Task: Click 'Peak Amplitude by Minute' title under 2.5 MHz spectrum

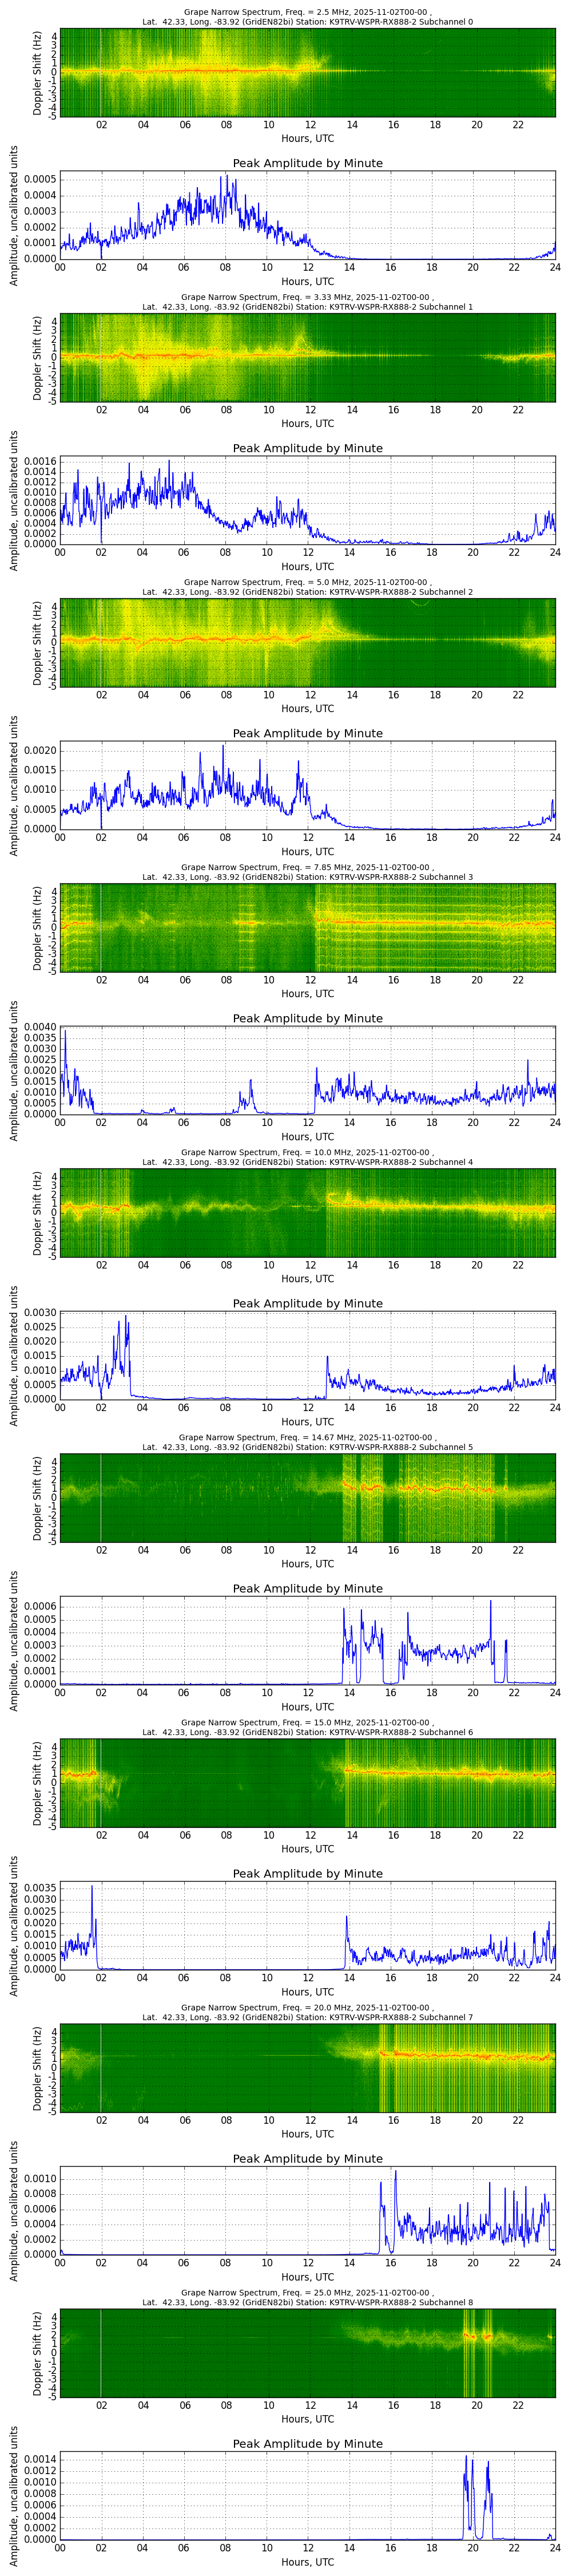Action: click(x=308, y=163)
